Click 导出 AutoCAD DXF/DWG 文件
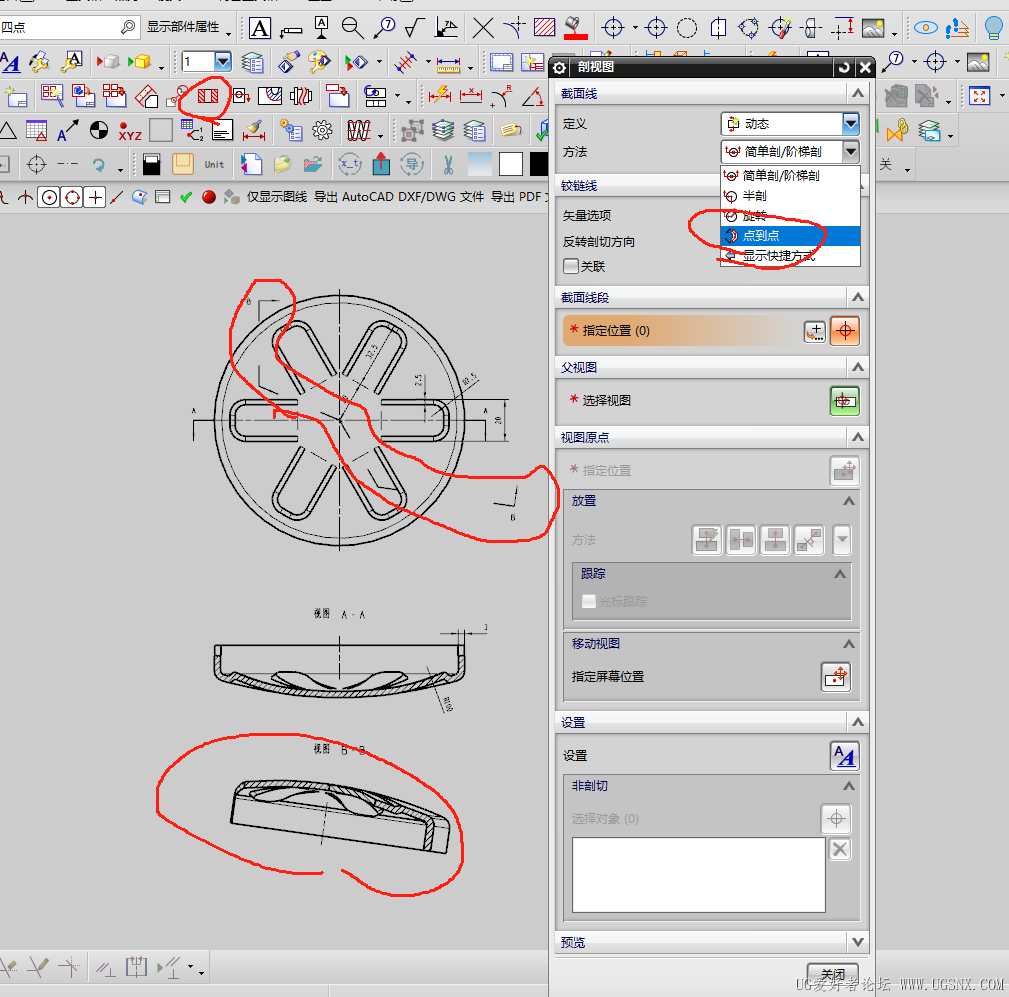The height and width of the screenshot is (997, 1009). tap(399, 197)
